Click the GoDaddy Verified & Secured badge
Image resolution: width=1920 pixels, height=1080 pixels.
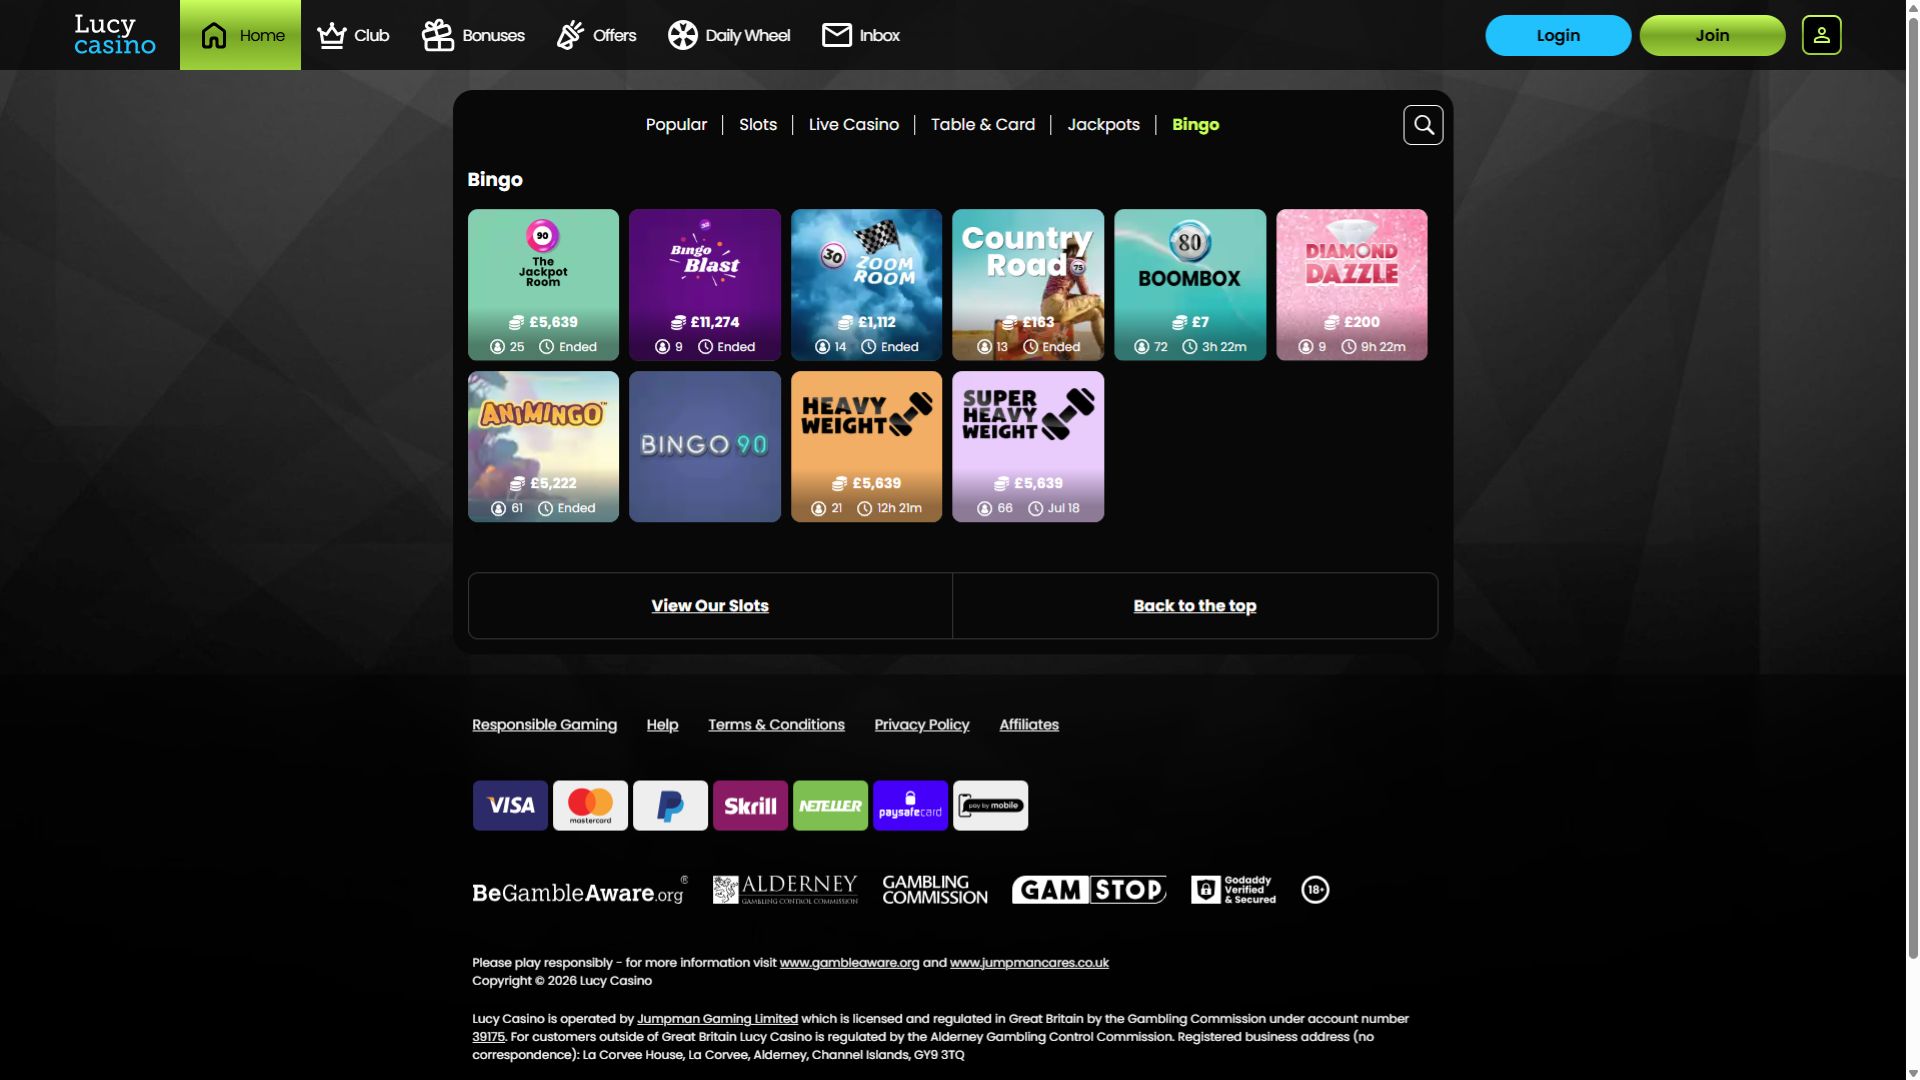[x=1233, y=889]
